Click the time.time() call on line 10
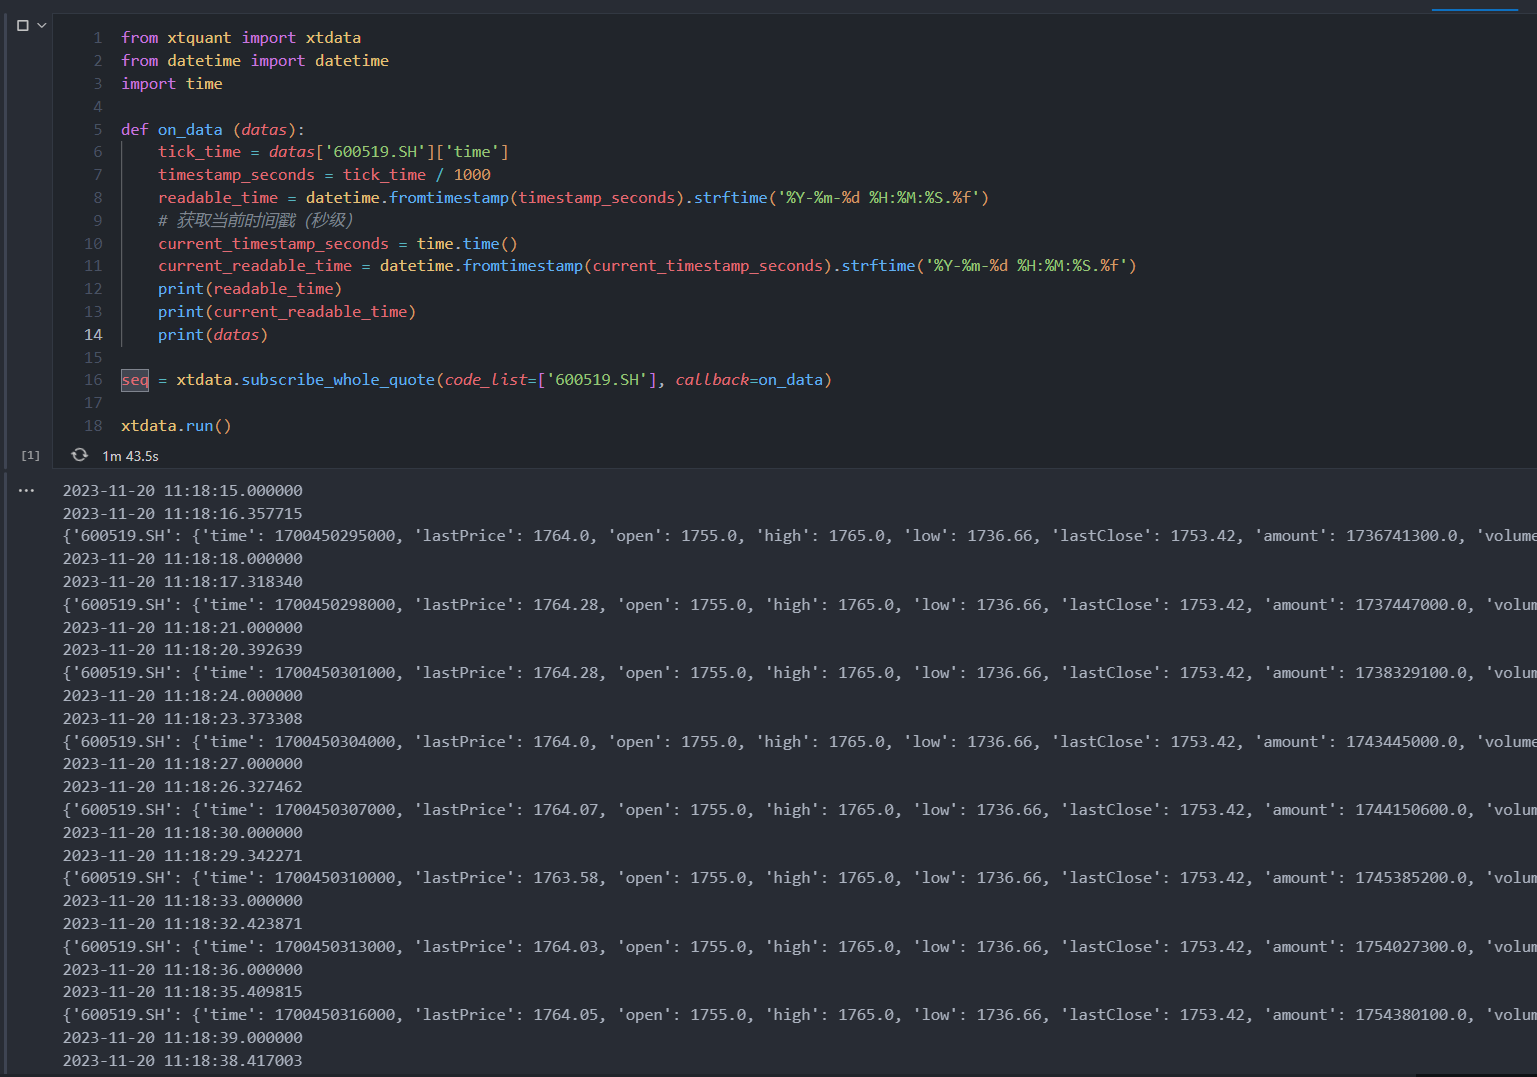The image size is (1537, 1077). click(467, 244)
